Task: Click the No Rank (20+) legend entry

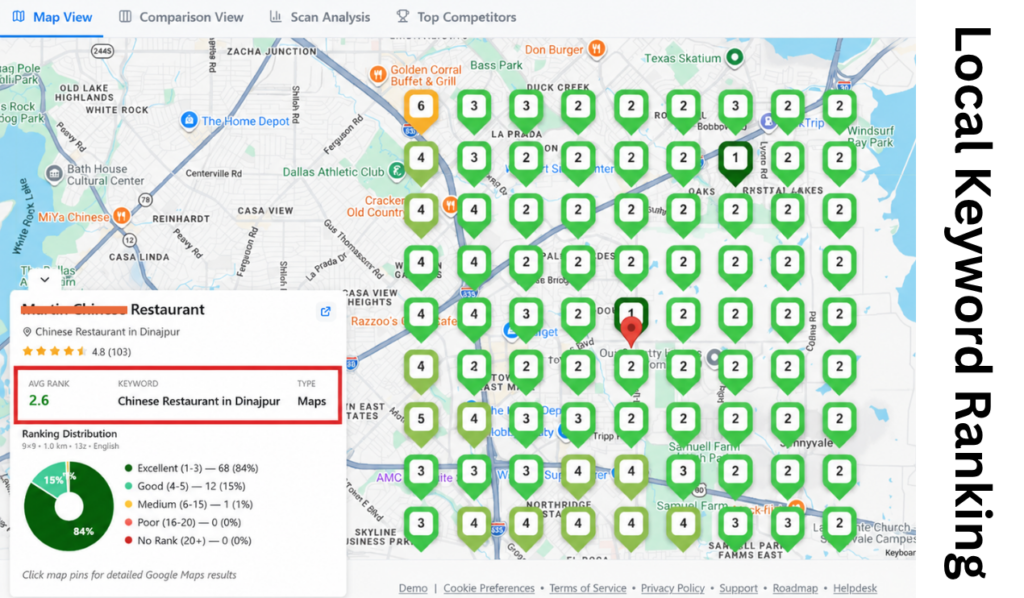Action: tap(188, 541)
